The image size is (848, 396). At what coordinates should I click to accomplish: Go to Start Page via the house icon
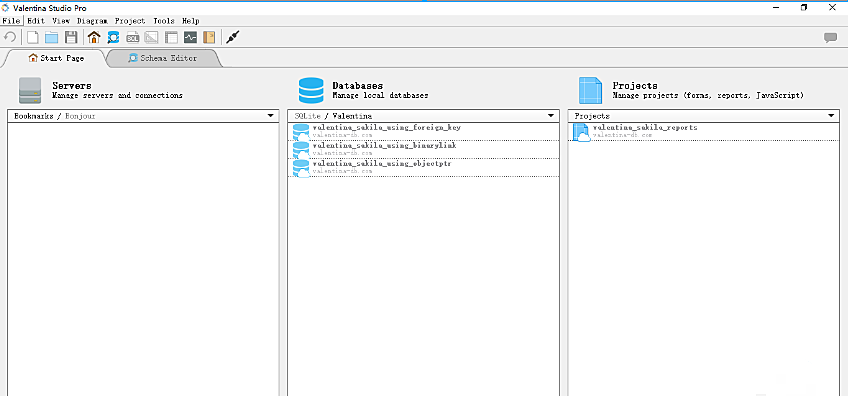tap(94, 37)
